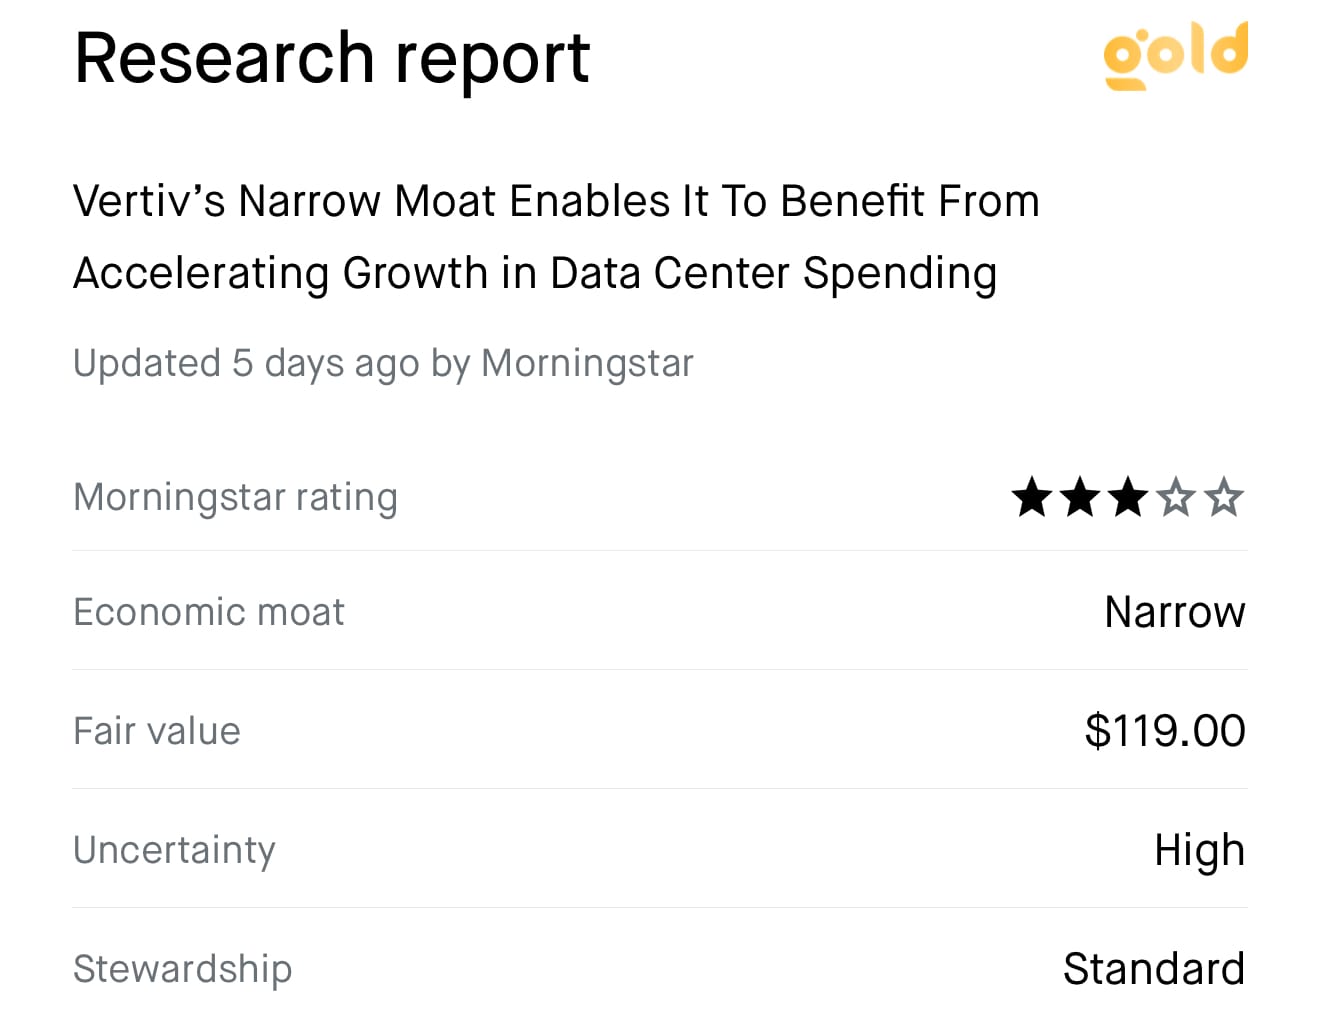Click the $119.00 fair value amount
Viewport: 1320px width, 1024px height.
pyautogui.click(x=1165, y=731)
